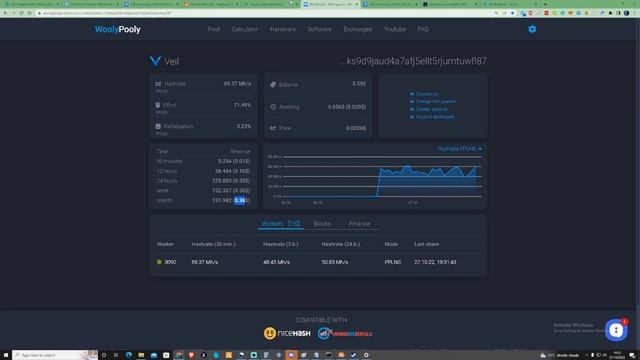Click the Last share column header
The height and width of the screenshot is (360, 640).
427,244
